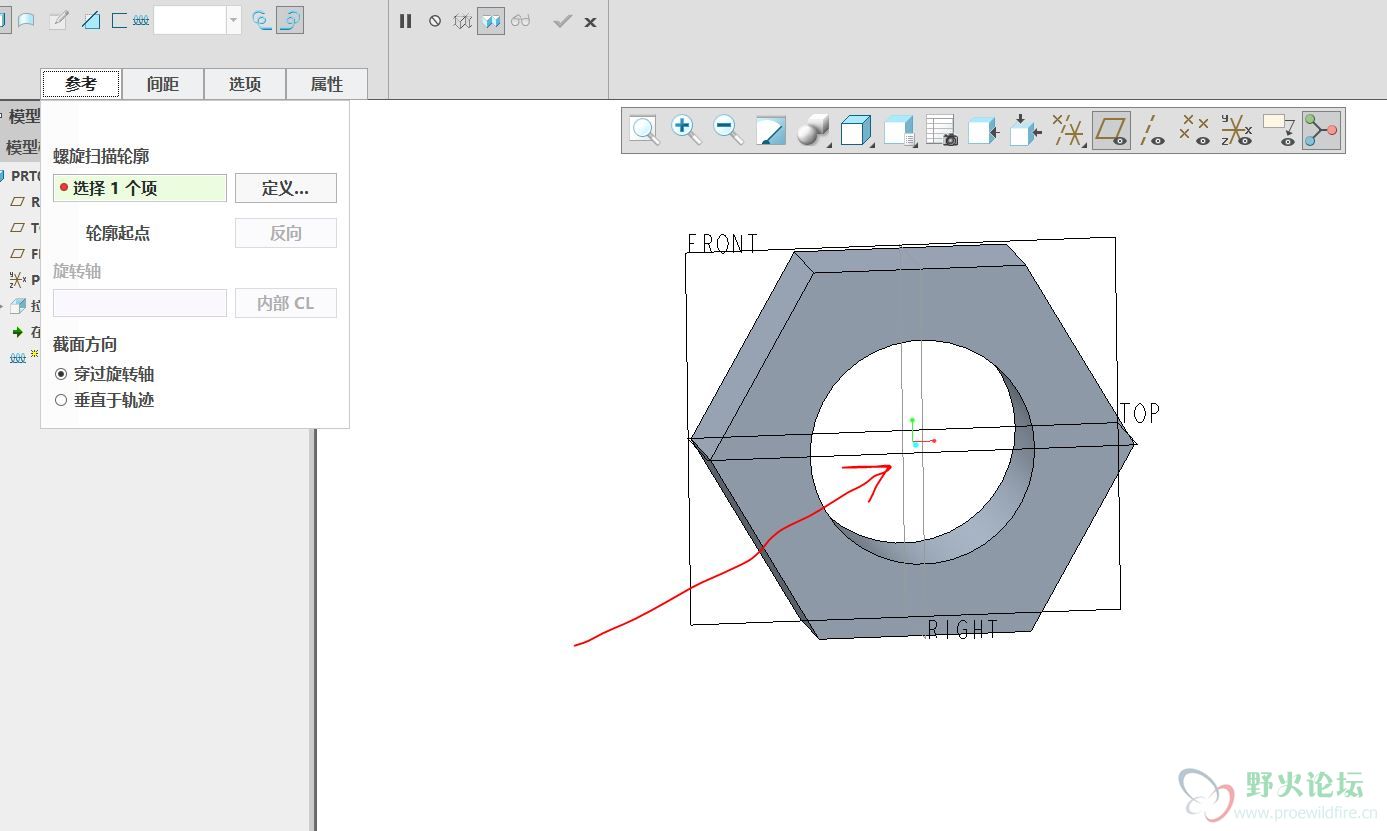Toggle coordinate system display visibility

pos(1237,131)
